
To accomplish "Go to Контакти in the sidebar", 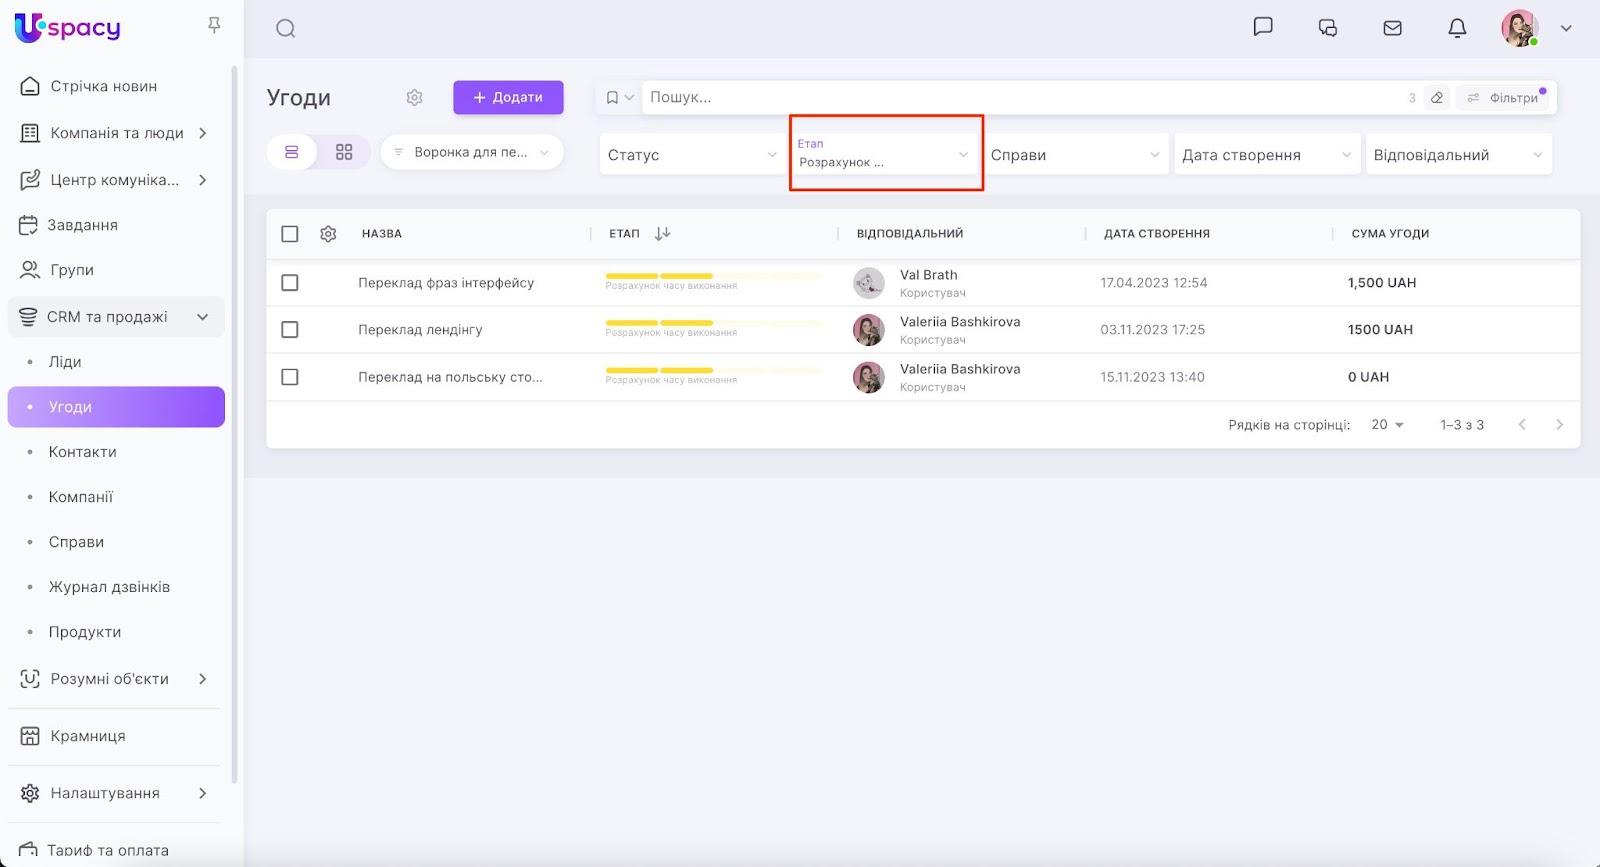I will (83, 452).
